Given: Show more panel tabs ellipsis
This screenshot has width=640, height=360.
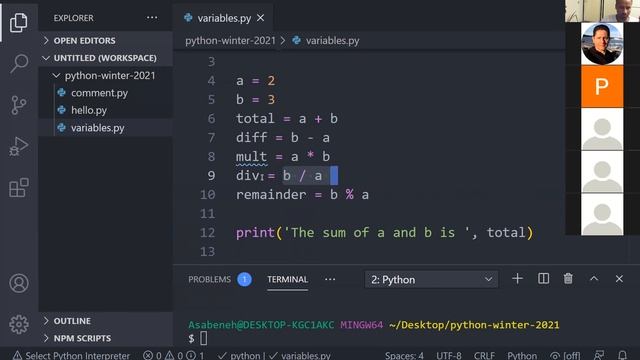Looking at the screenshot, I should [x=330, y=280].
